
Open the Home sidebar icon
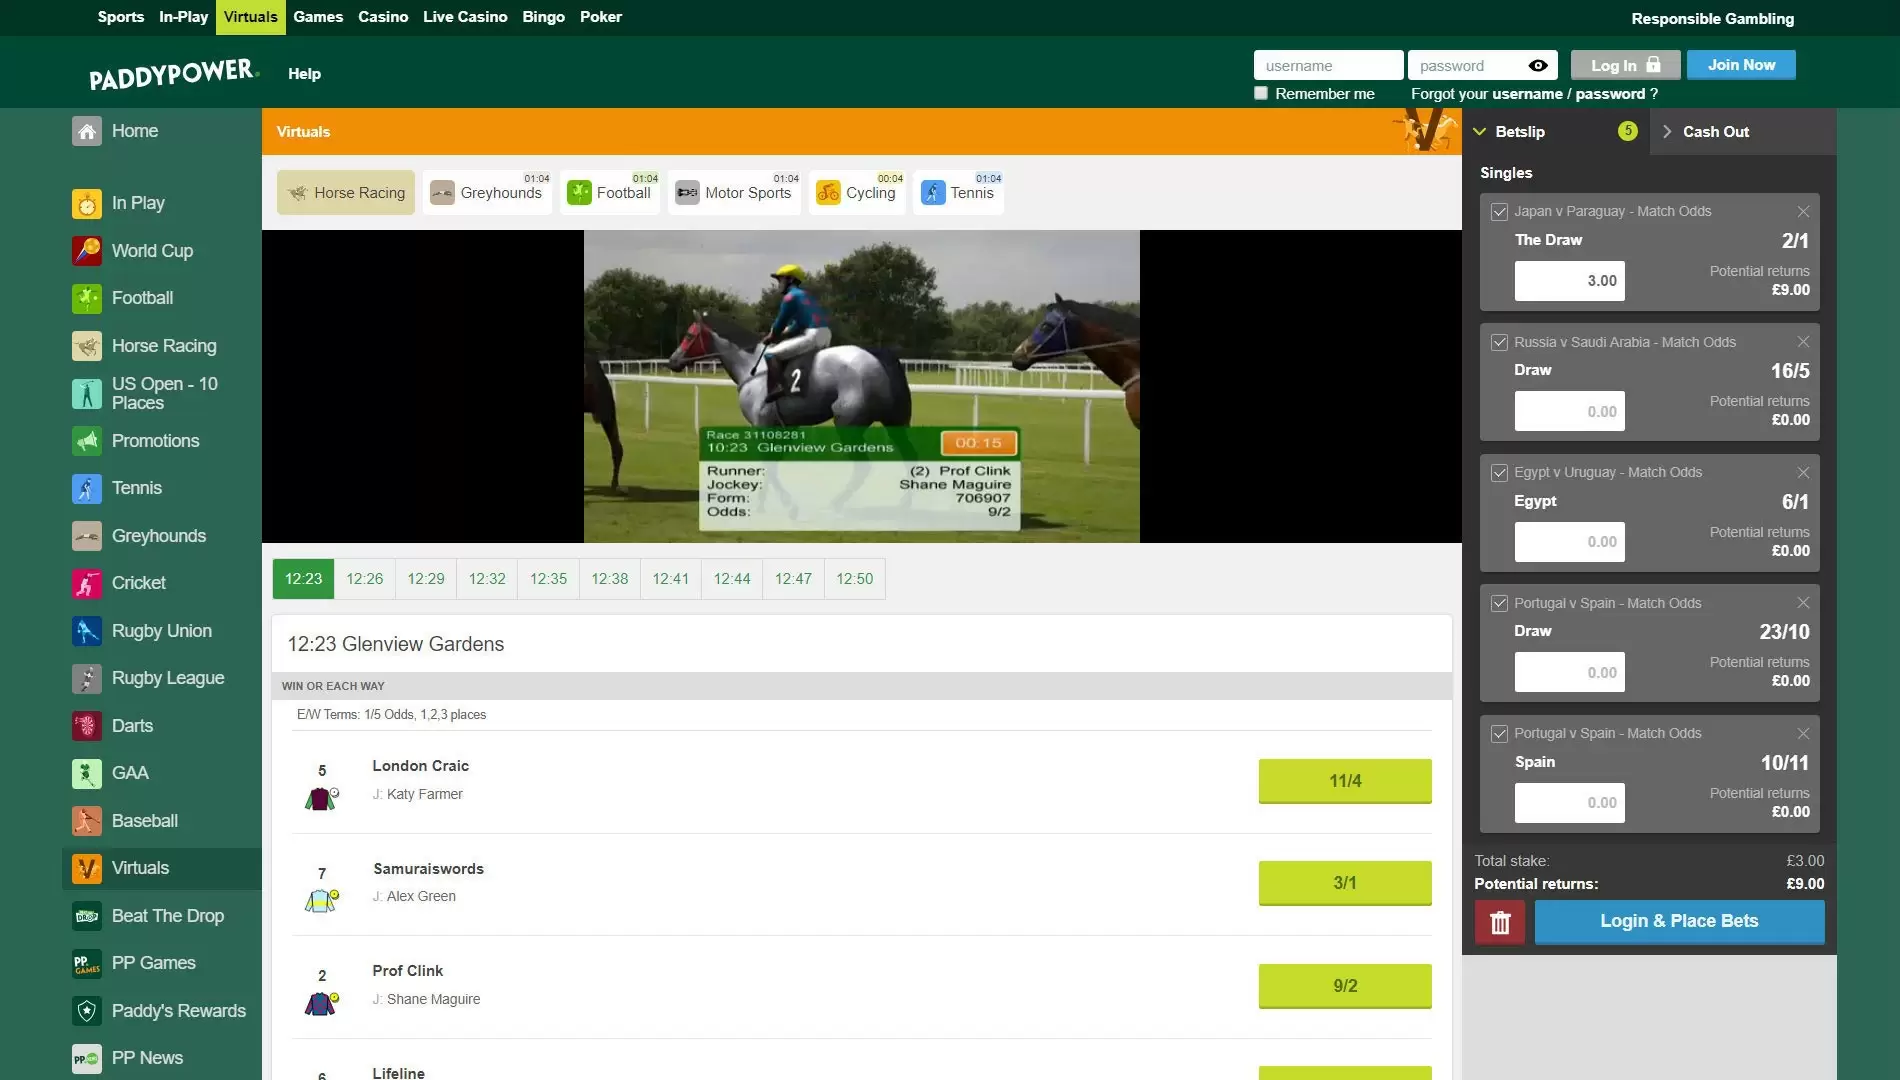[x=87, y=131]
